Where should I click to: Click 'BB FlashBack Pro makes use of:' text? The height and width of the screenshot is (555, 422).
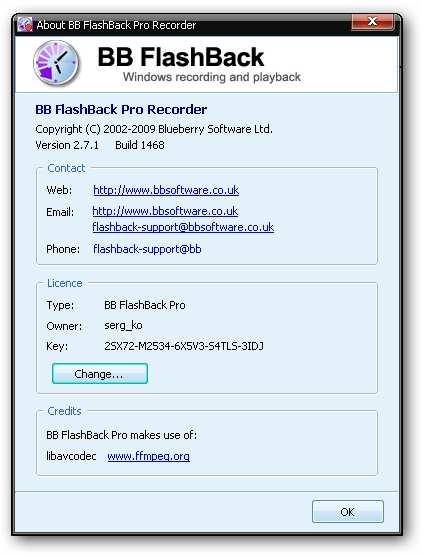[121, 435]
